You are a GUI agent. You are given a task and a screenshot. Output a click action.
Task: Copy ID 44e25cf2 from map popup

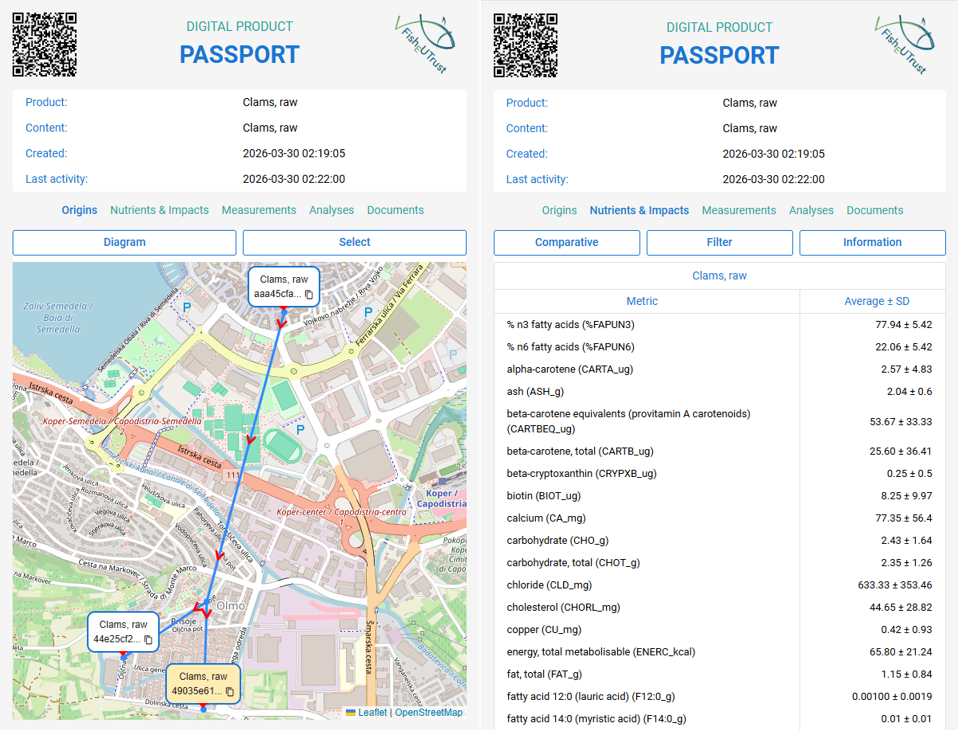click(148, 640)
